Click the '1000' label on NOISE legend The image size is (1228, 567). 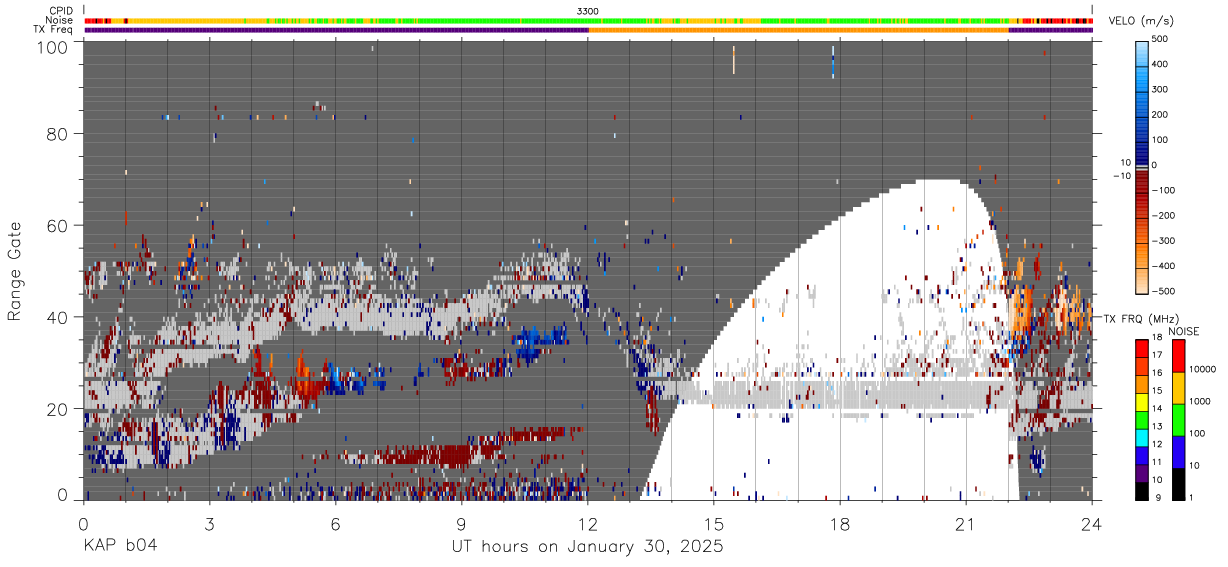click(1201, 401)
